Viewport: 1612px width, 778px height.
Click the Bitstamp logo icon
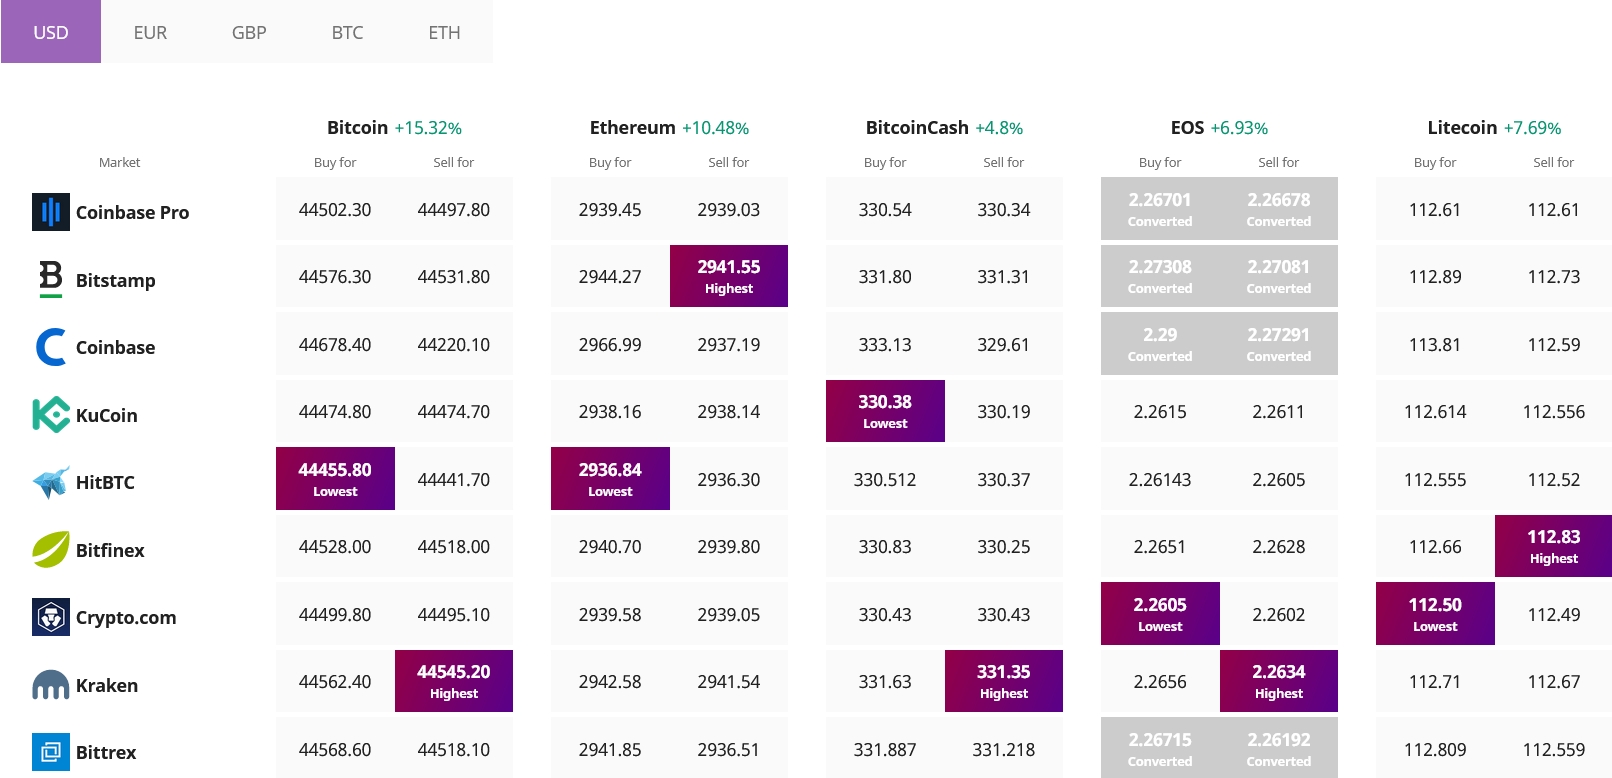[51, 279]
